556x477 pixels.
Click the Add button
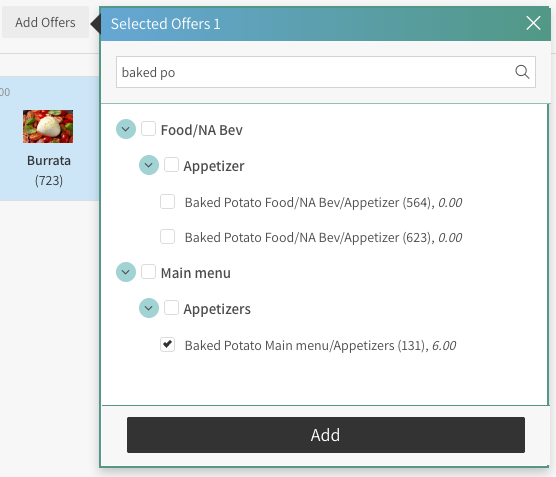pyautogui.click(x=326, y=435)
